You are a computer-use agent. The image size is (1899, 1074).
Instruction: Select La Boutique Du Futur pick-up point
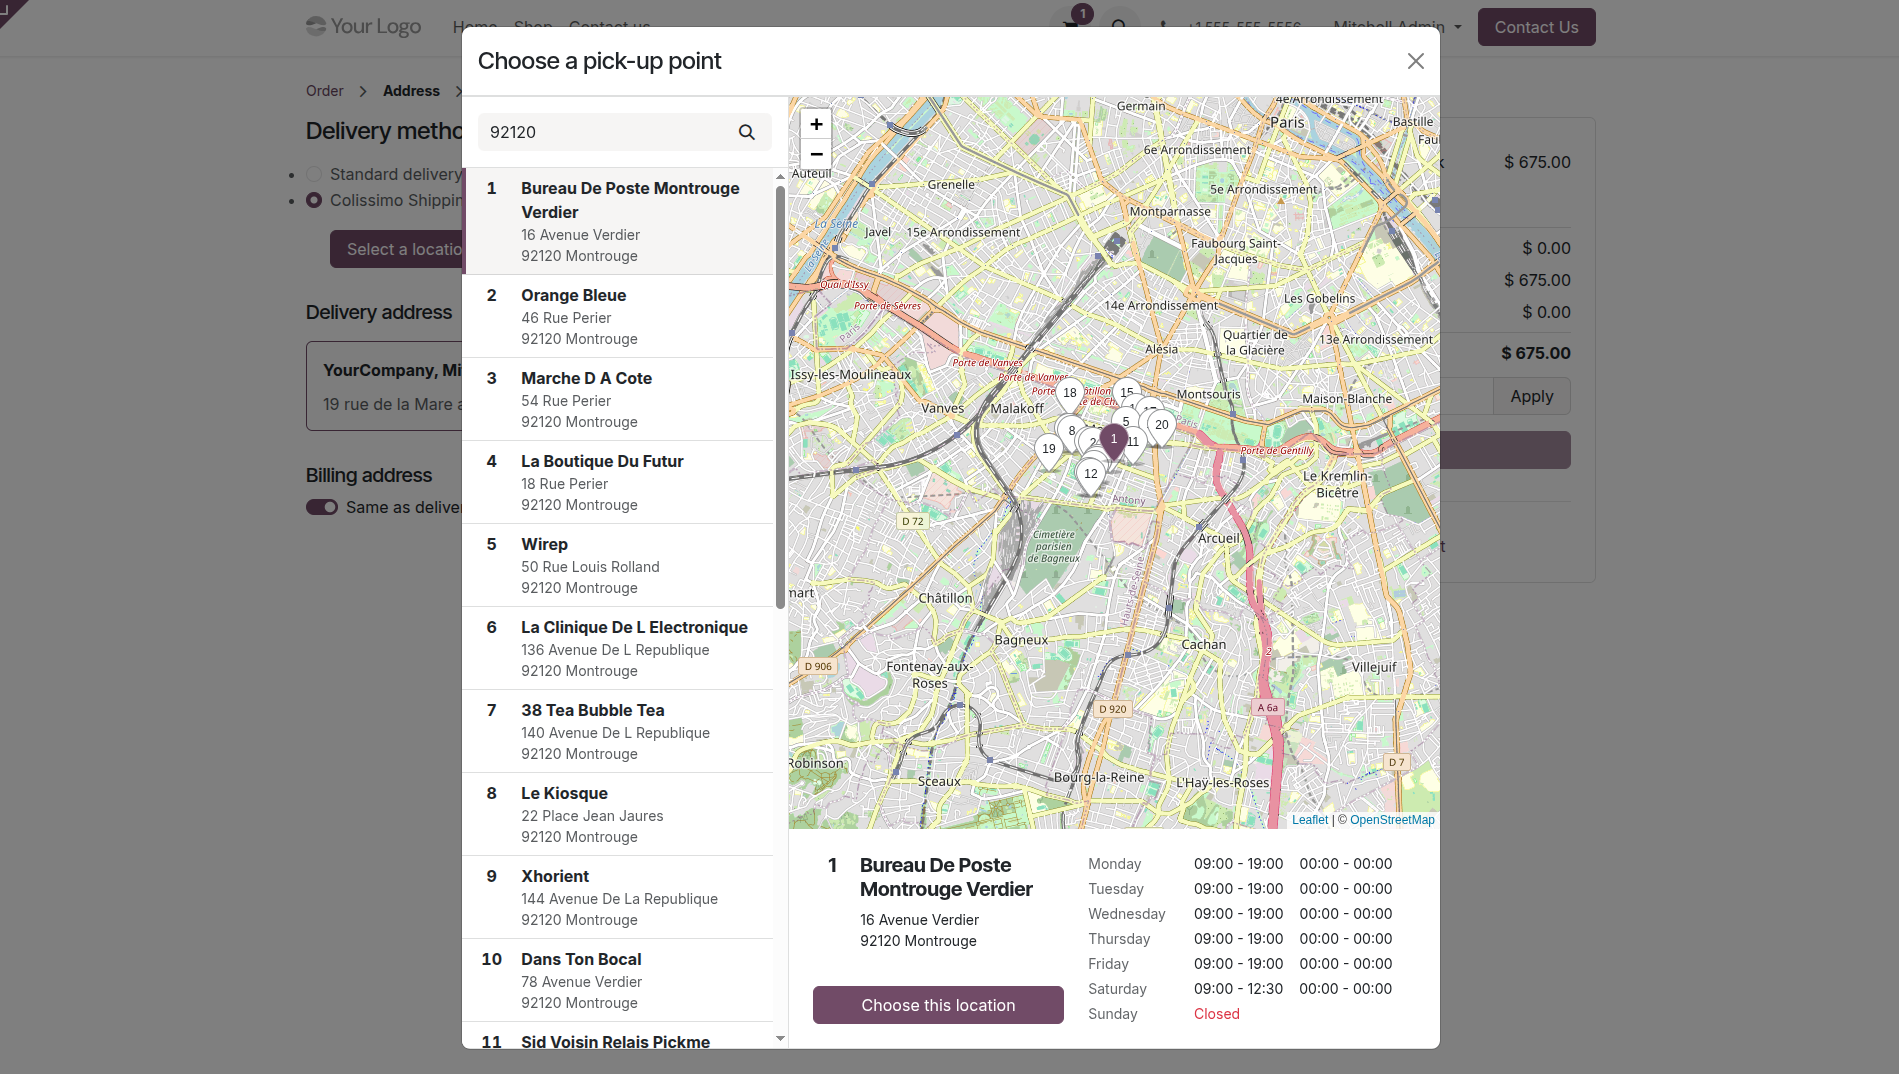[618, 482]
